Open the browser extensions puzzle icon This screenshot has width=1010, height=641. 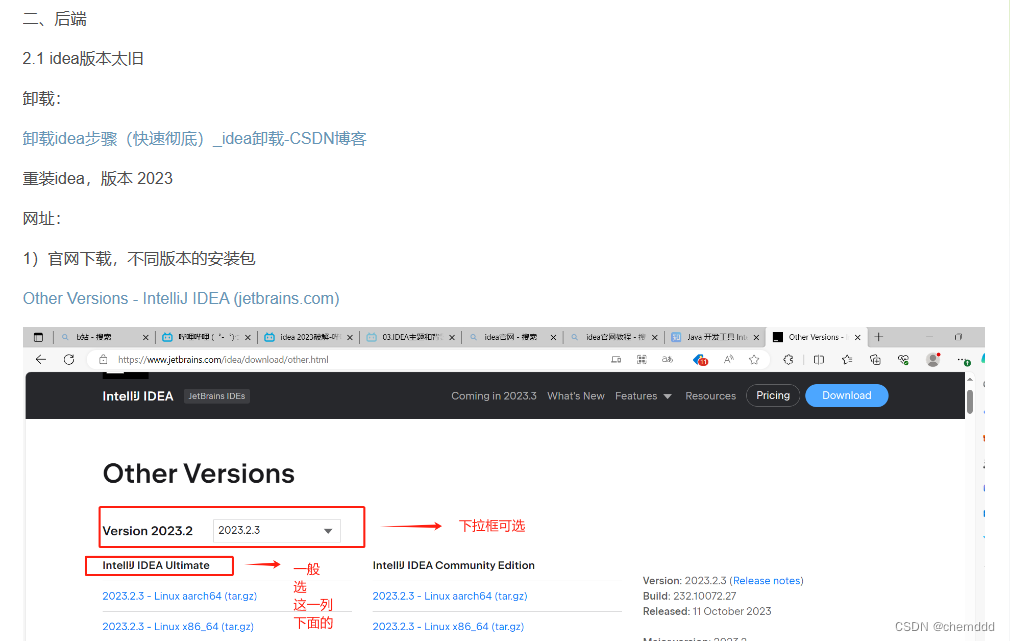(x=788, y=359)
